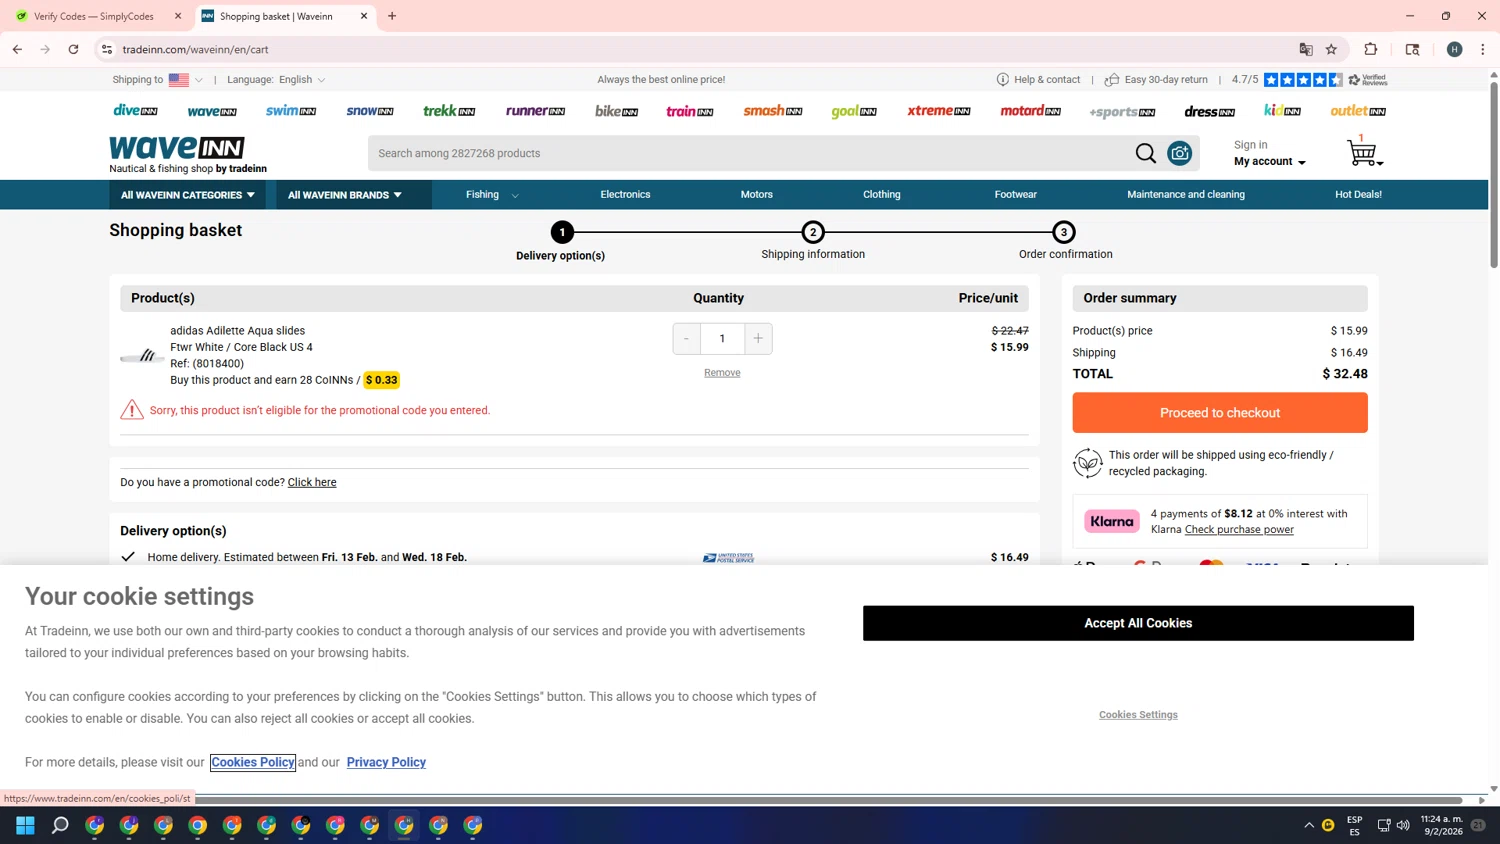Open the Motors category
This screenshot has width=1500, height=844.
756,195
